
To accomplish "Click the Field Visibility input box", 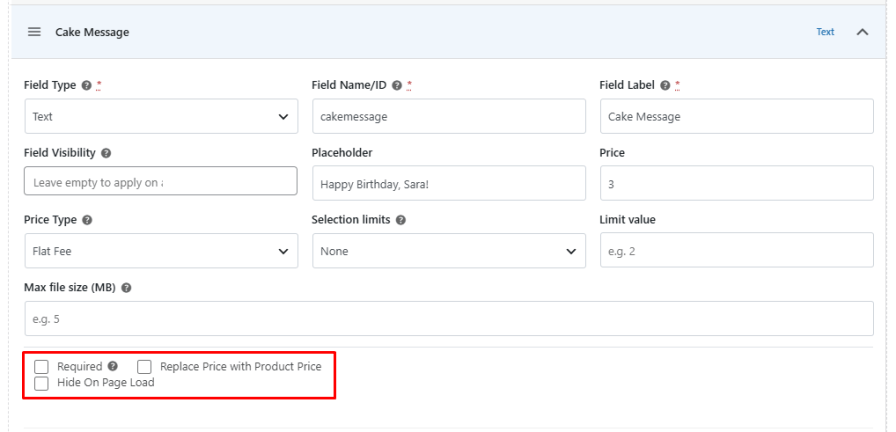I will coord(161,181).
